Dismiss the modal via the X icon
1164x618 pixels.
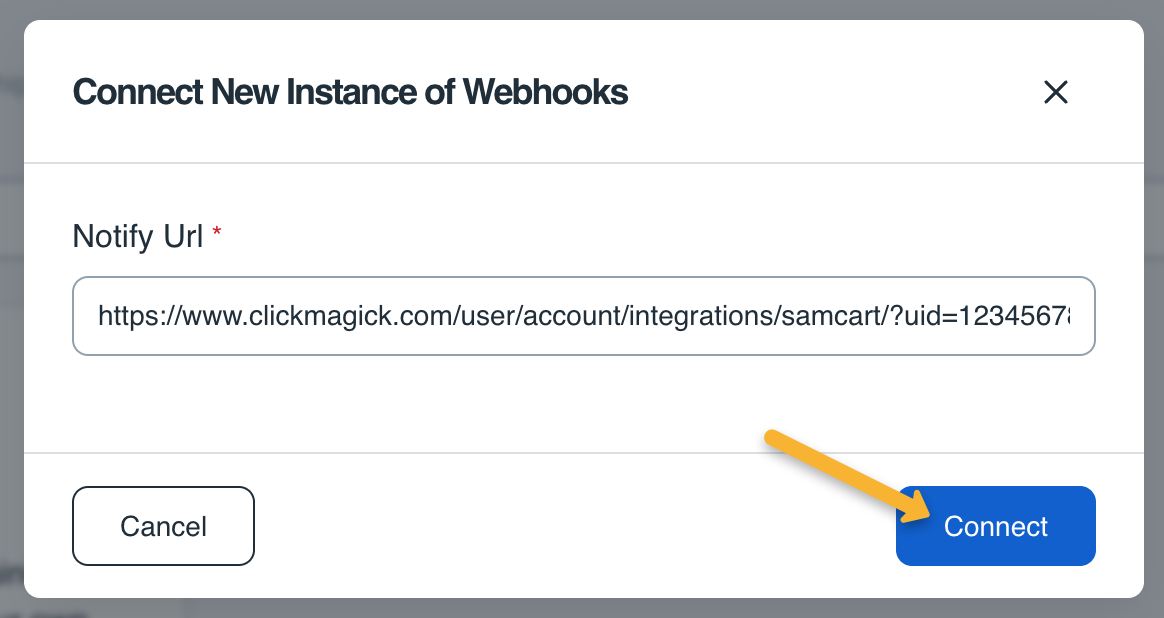pyautogui.click(x=1056, y=92)
